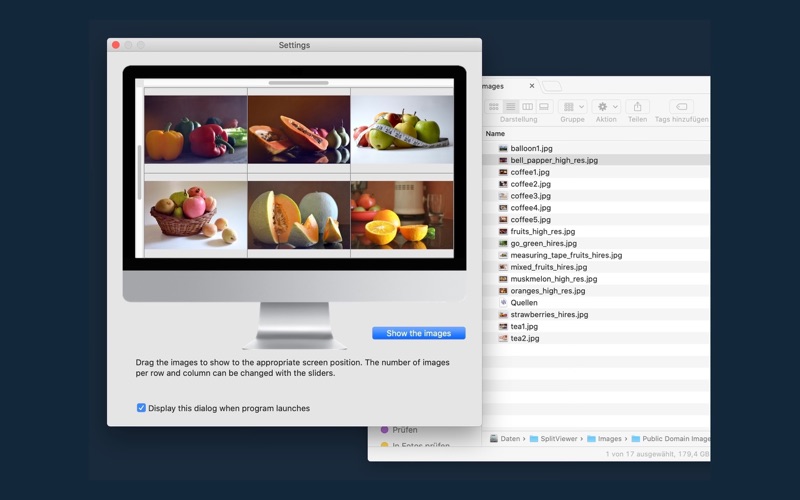Switch Finder to list view
800x500 pixels.
[x=510, y=107]
